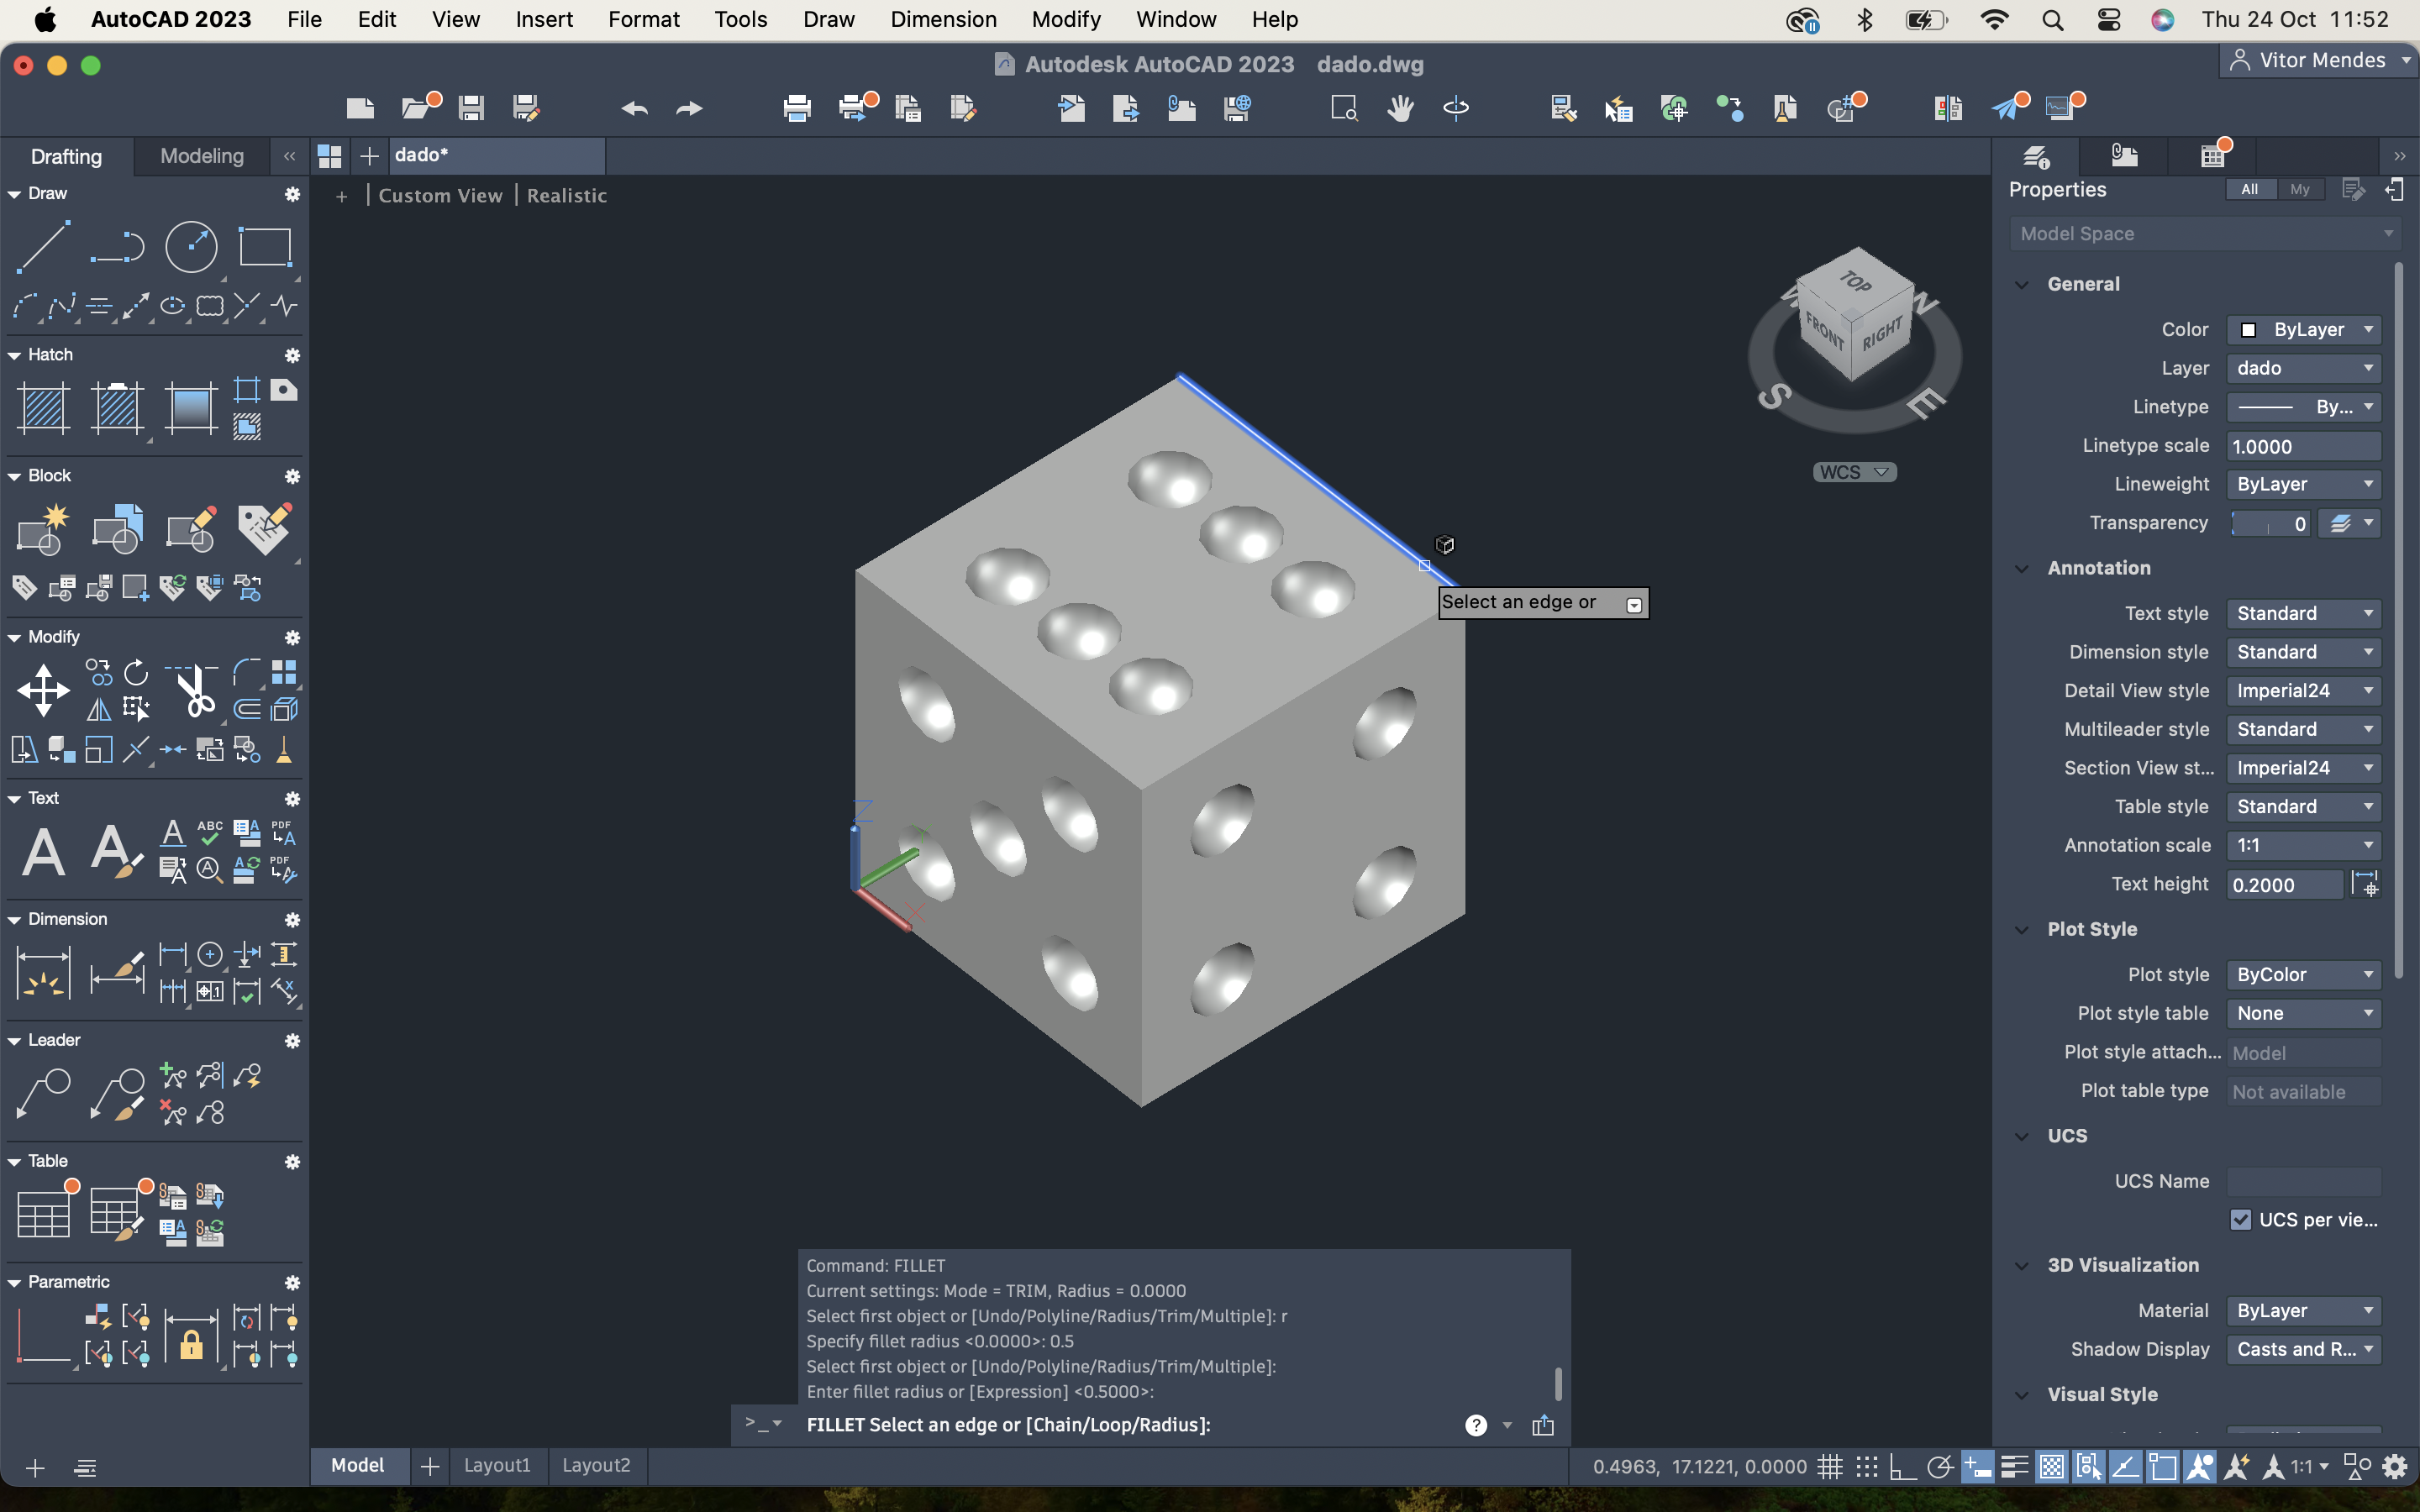
Task: Select the Rotate tool
Action: (136, 672)
